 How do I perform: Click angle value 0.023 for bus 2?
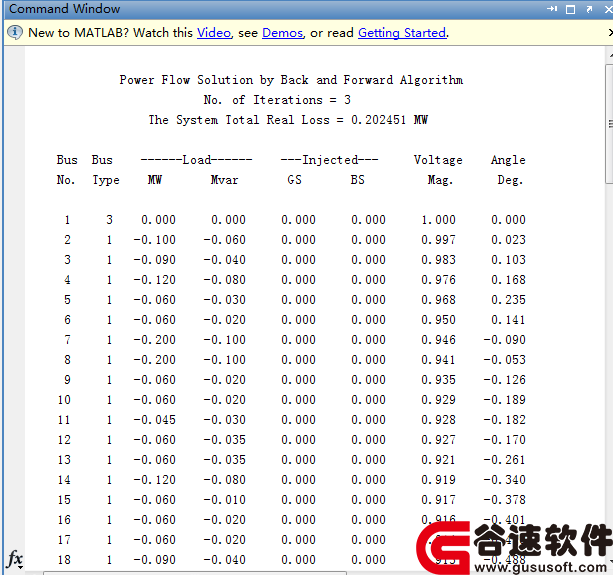click(x=508, y=240)
